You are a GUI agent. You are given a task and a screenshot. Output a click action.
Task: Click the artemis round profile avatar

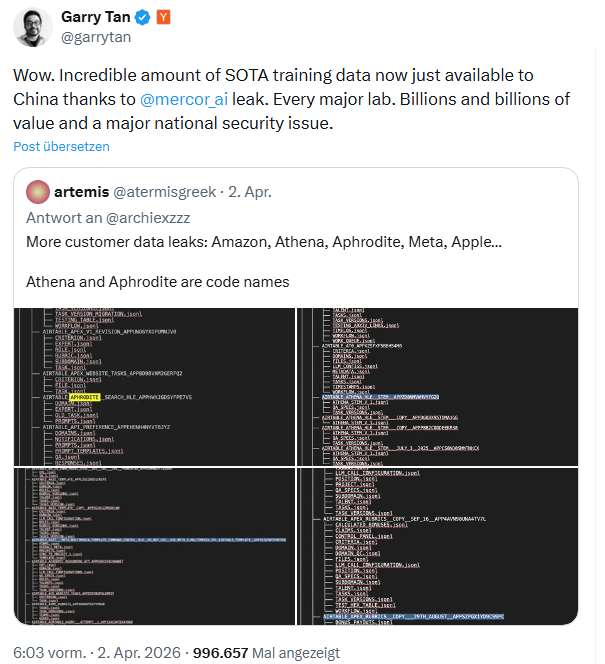point(39,191)
